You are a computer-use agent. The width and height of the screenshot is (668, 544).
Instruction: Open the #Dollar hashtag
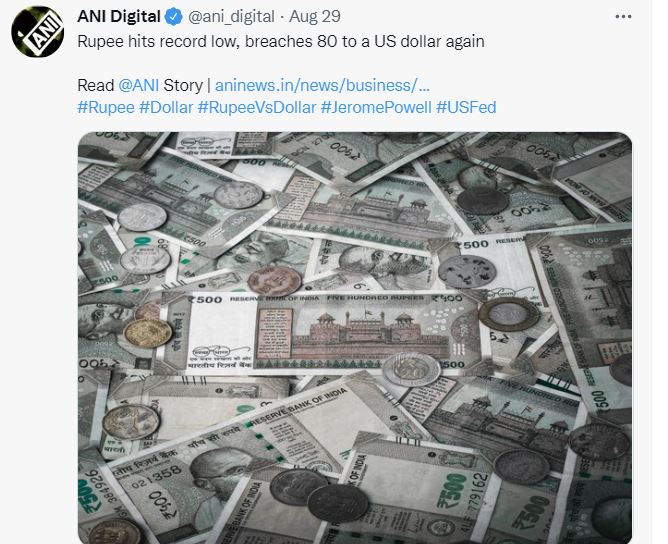click(166, 107)
